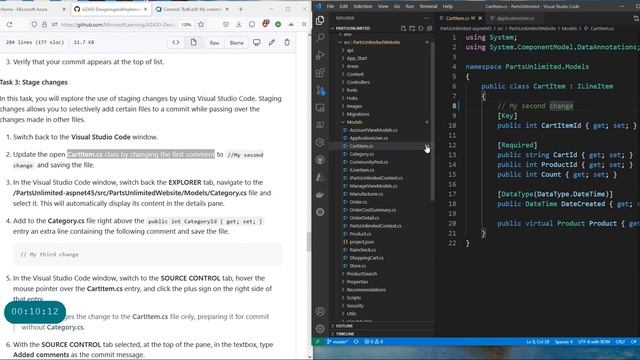Click Spaces: 4 indentation in status bar
Screen dimensions: 640x360
click(x=564, y=342)
